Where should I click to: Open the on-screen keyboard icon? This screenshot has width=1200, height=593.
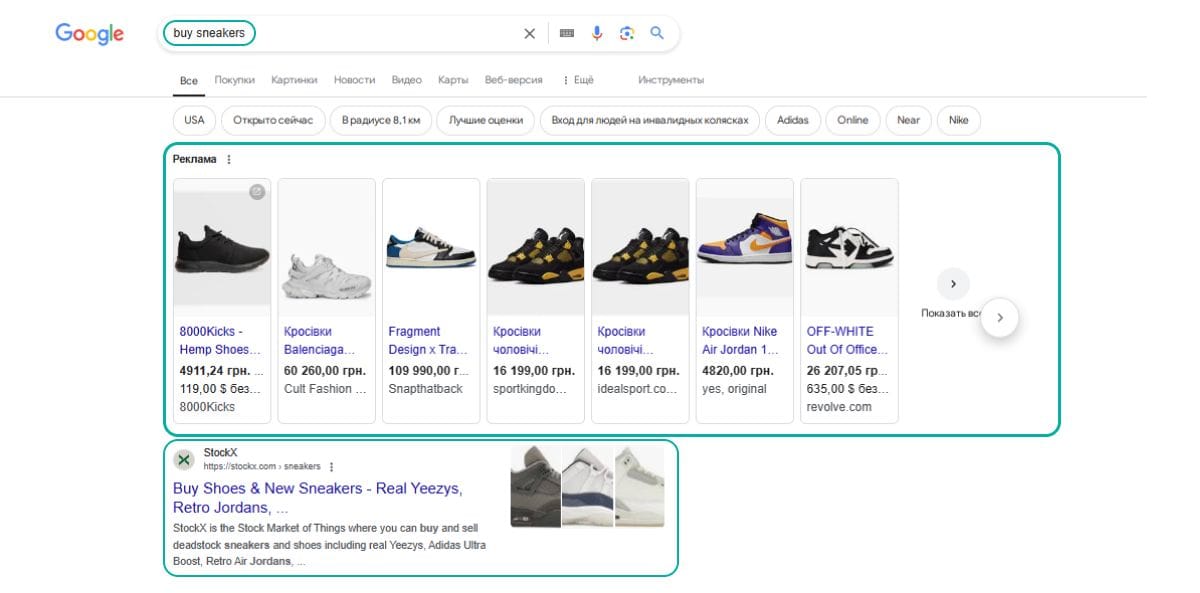coord(567,33)
